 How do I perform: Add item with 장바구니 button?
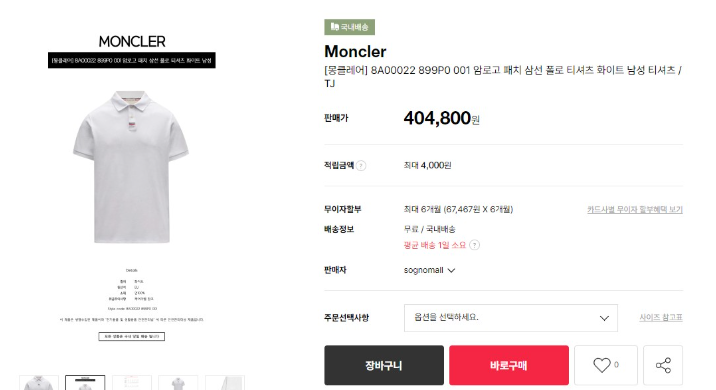coord(384,365)
